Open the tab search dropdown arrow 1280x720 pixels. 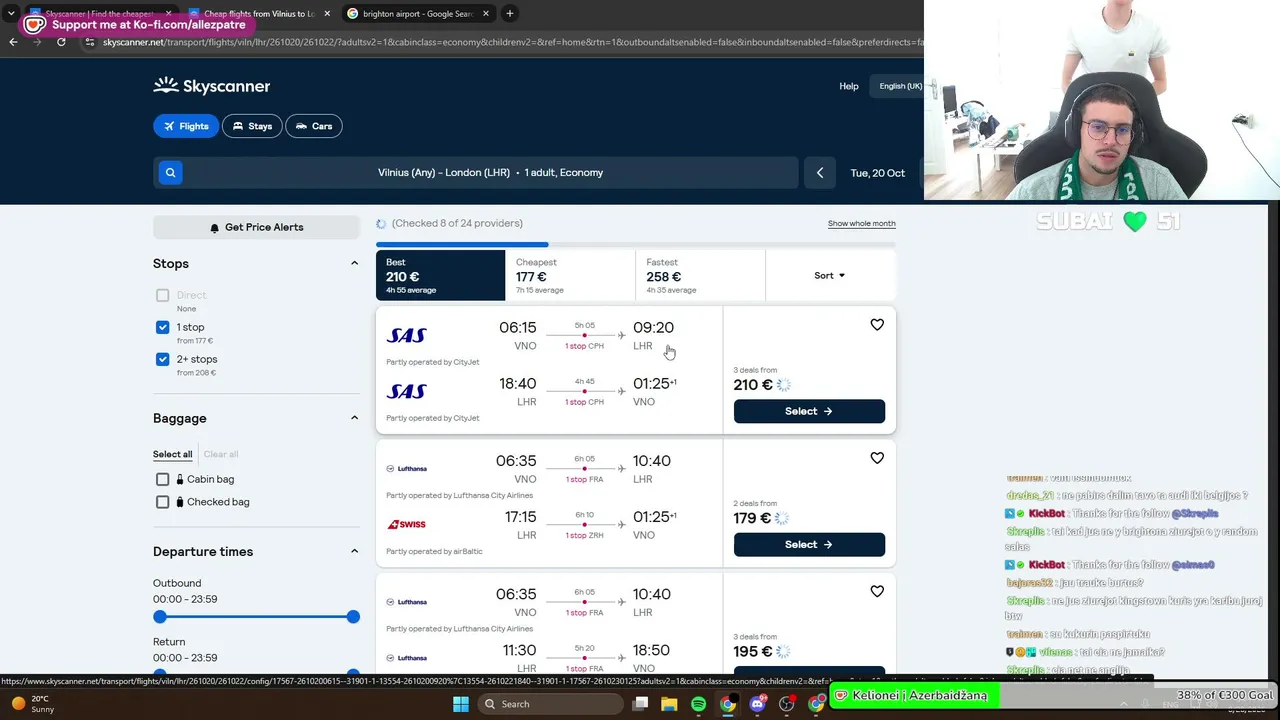11,14
